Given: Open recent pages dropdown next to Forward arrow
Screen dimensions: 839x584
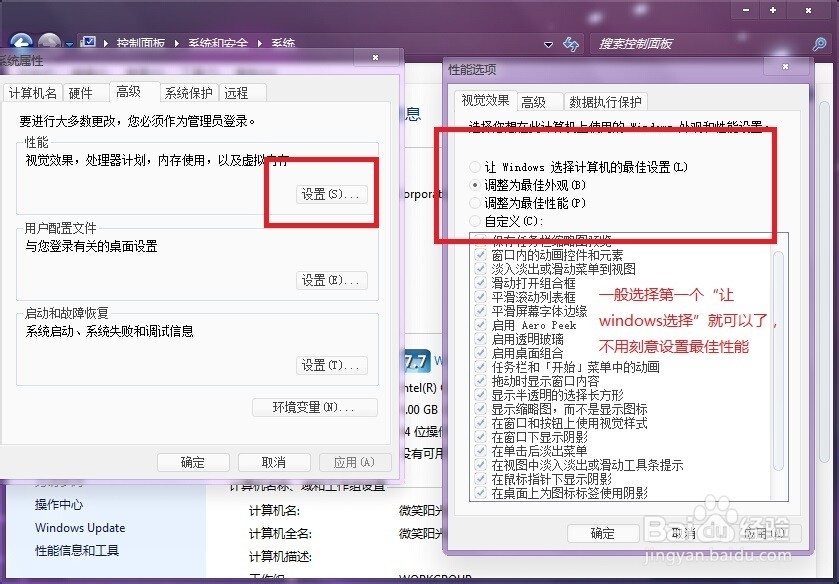Looking at the screenshot, I should click(x=69, y=44).
